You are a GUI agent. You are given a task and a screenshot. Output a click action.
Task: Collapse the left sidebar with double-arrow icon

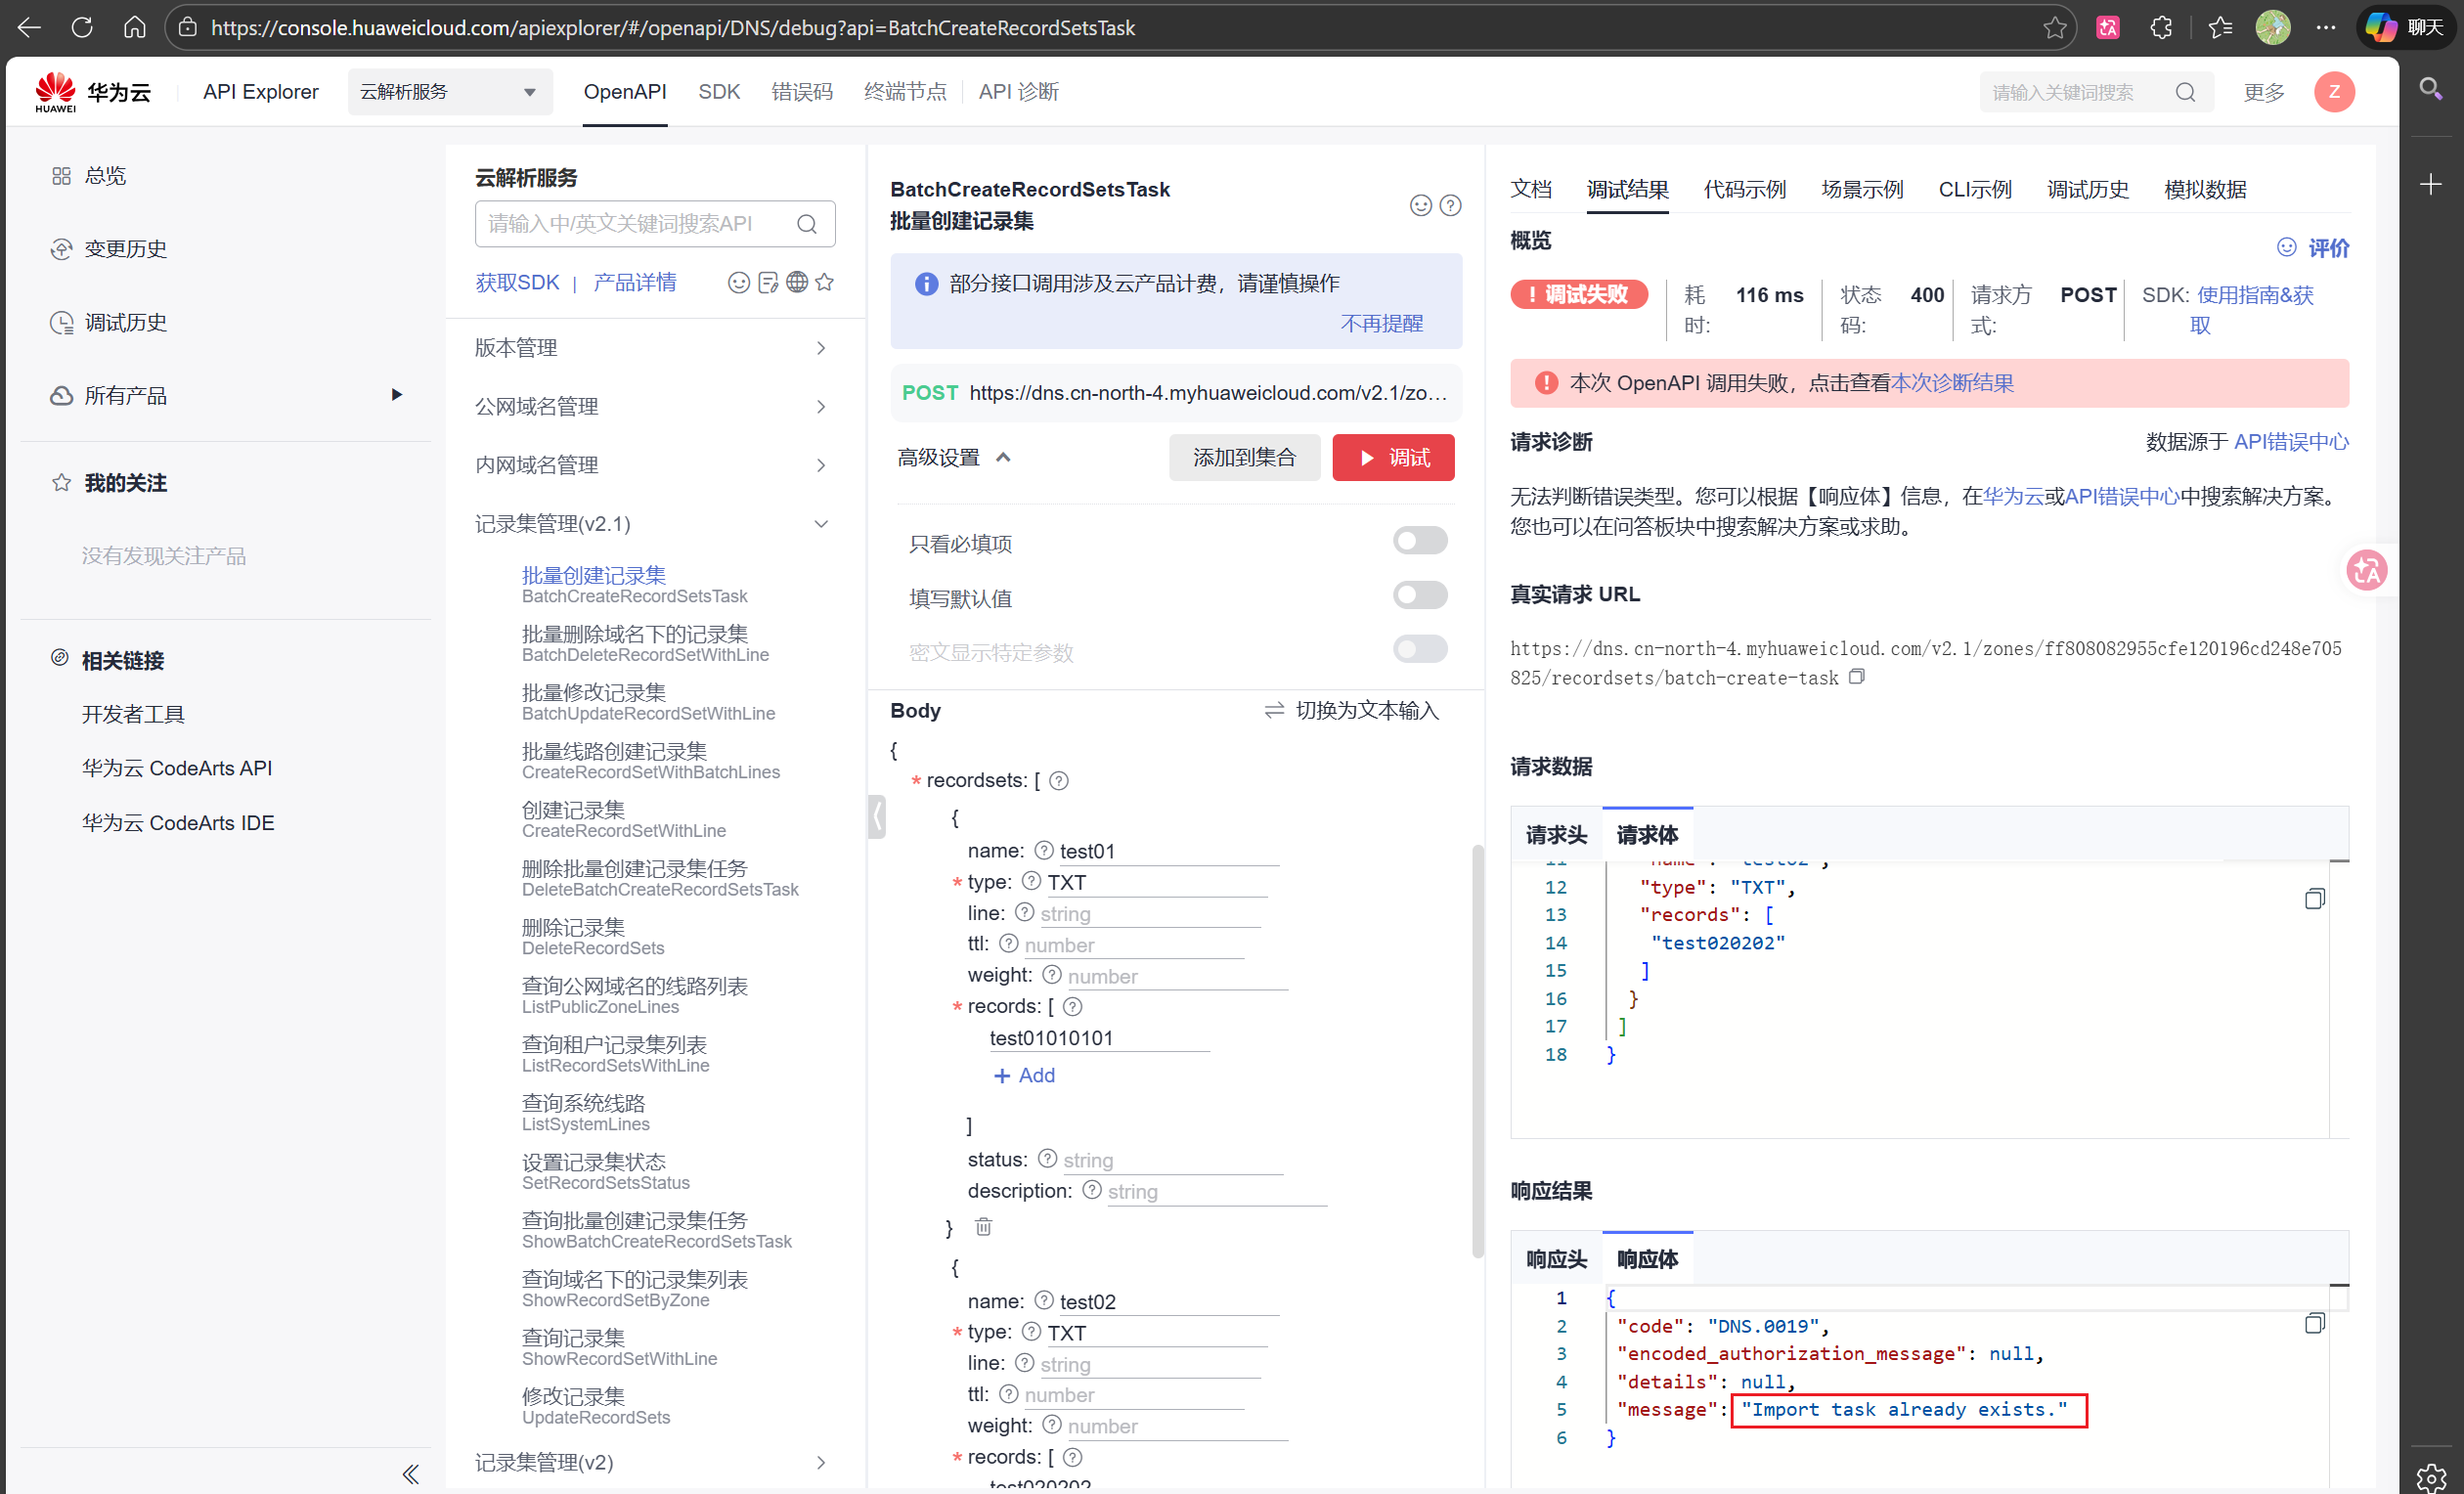pos(411,1473)
